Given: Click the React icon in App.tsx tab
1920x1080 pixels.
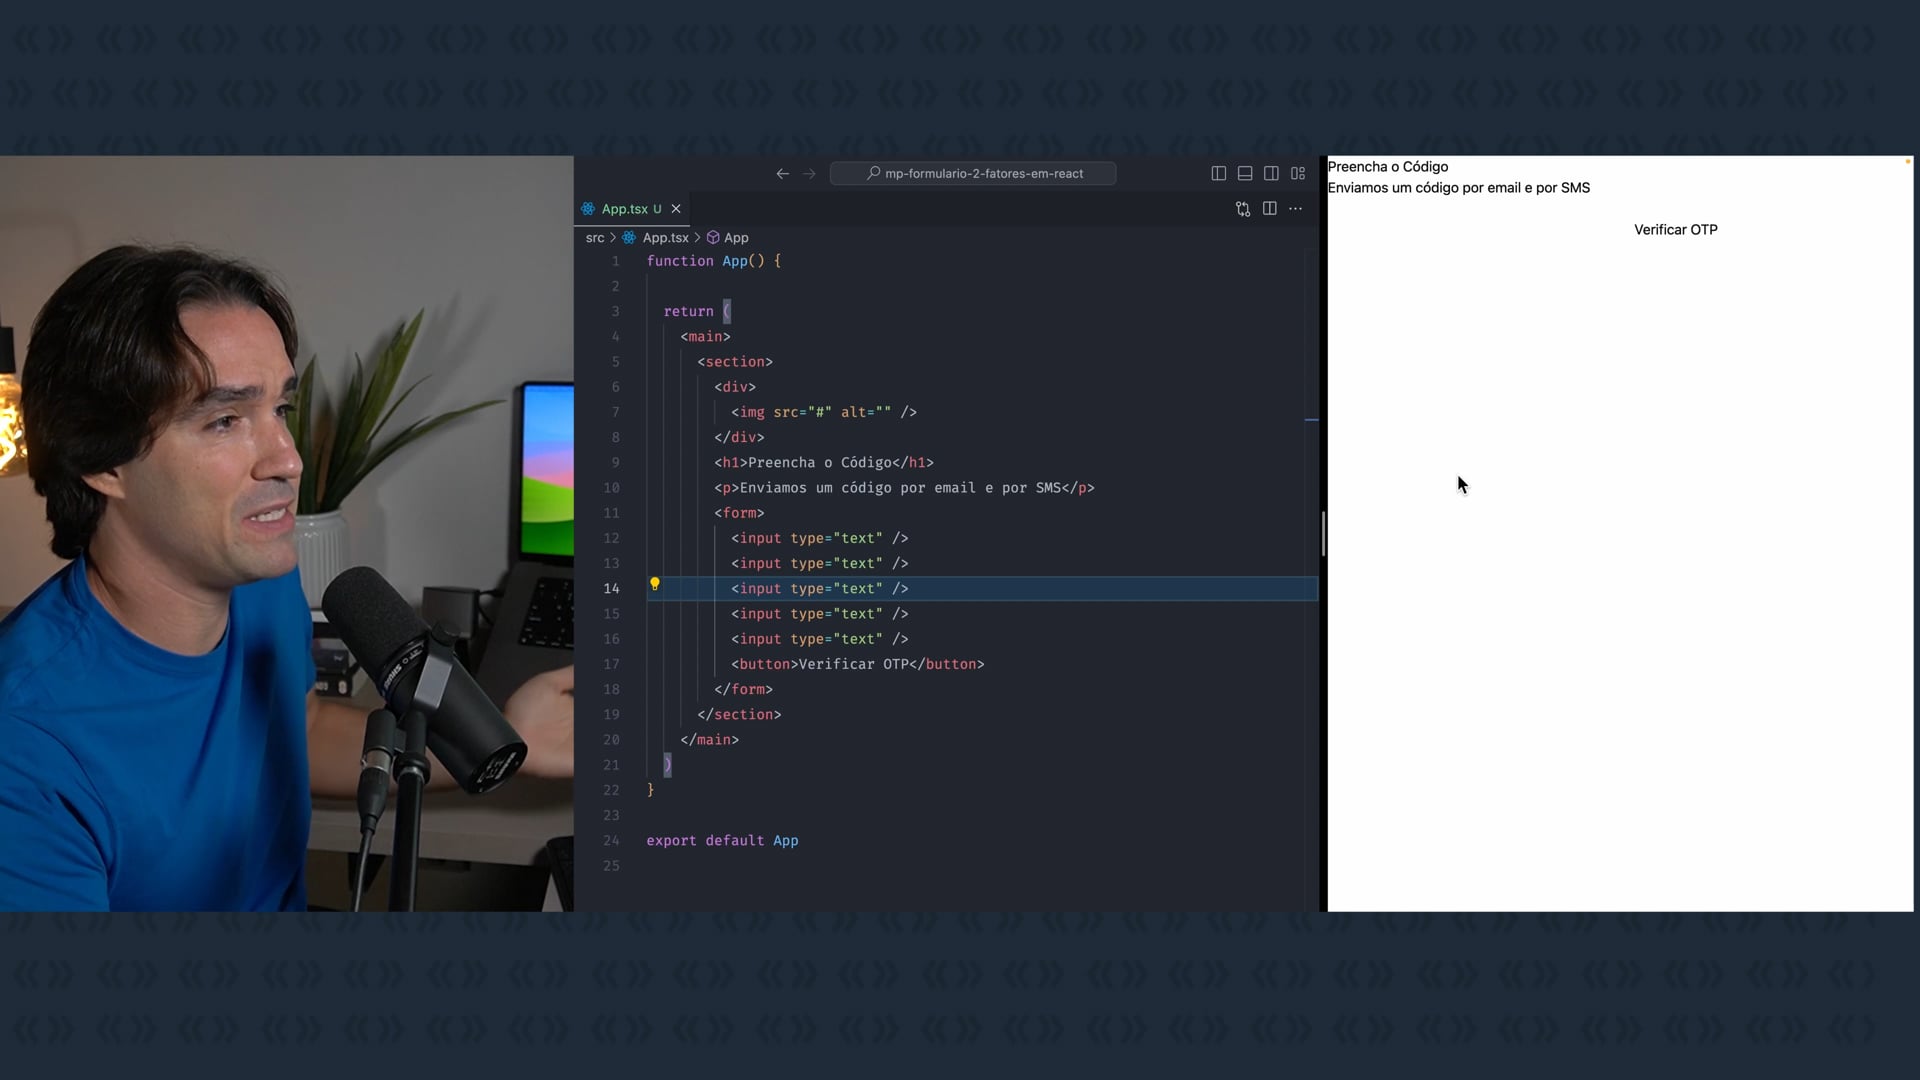Looking at the screenshot, I should pos(589,209).
